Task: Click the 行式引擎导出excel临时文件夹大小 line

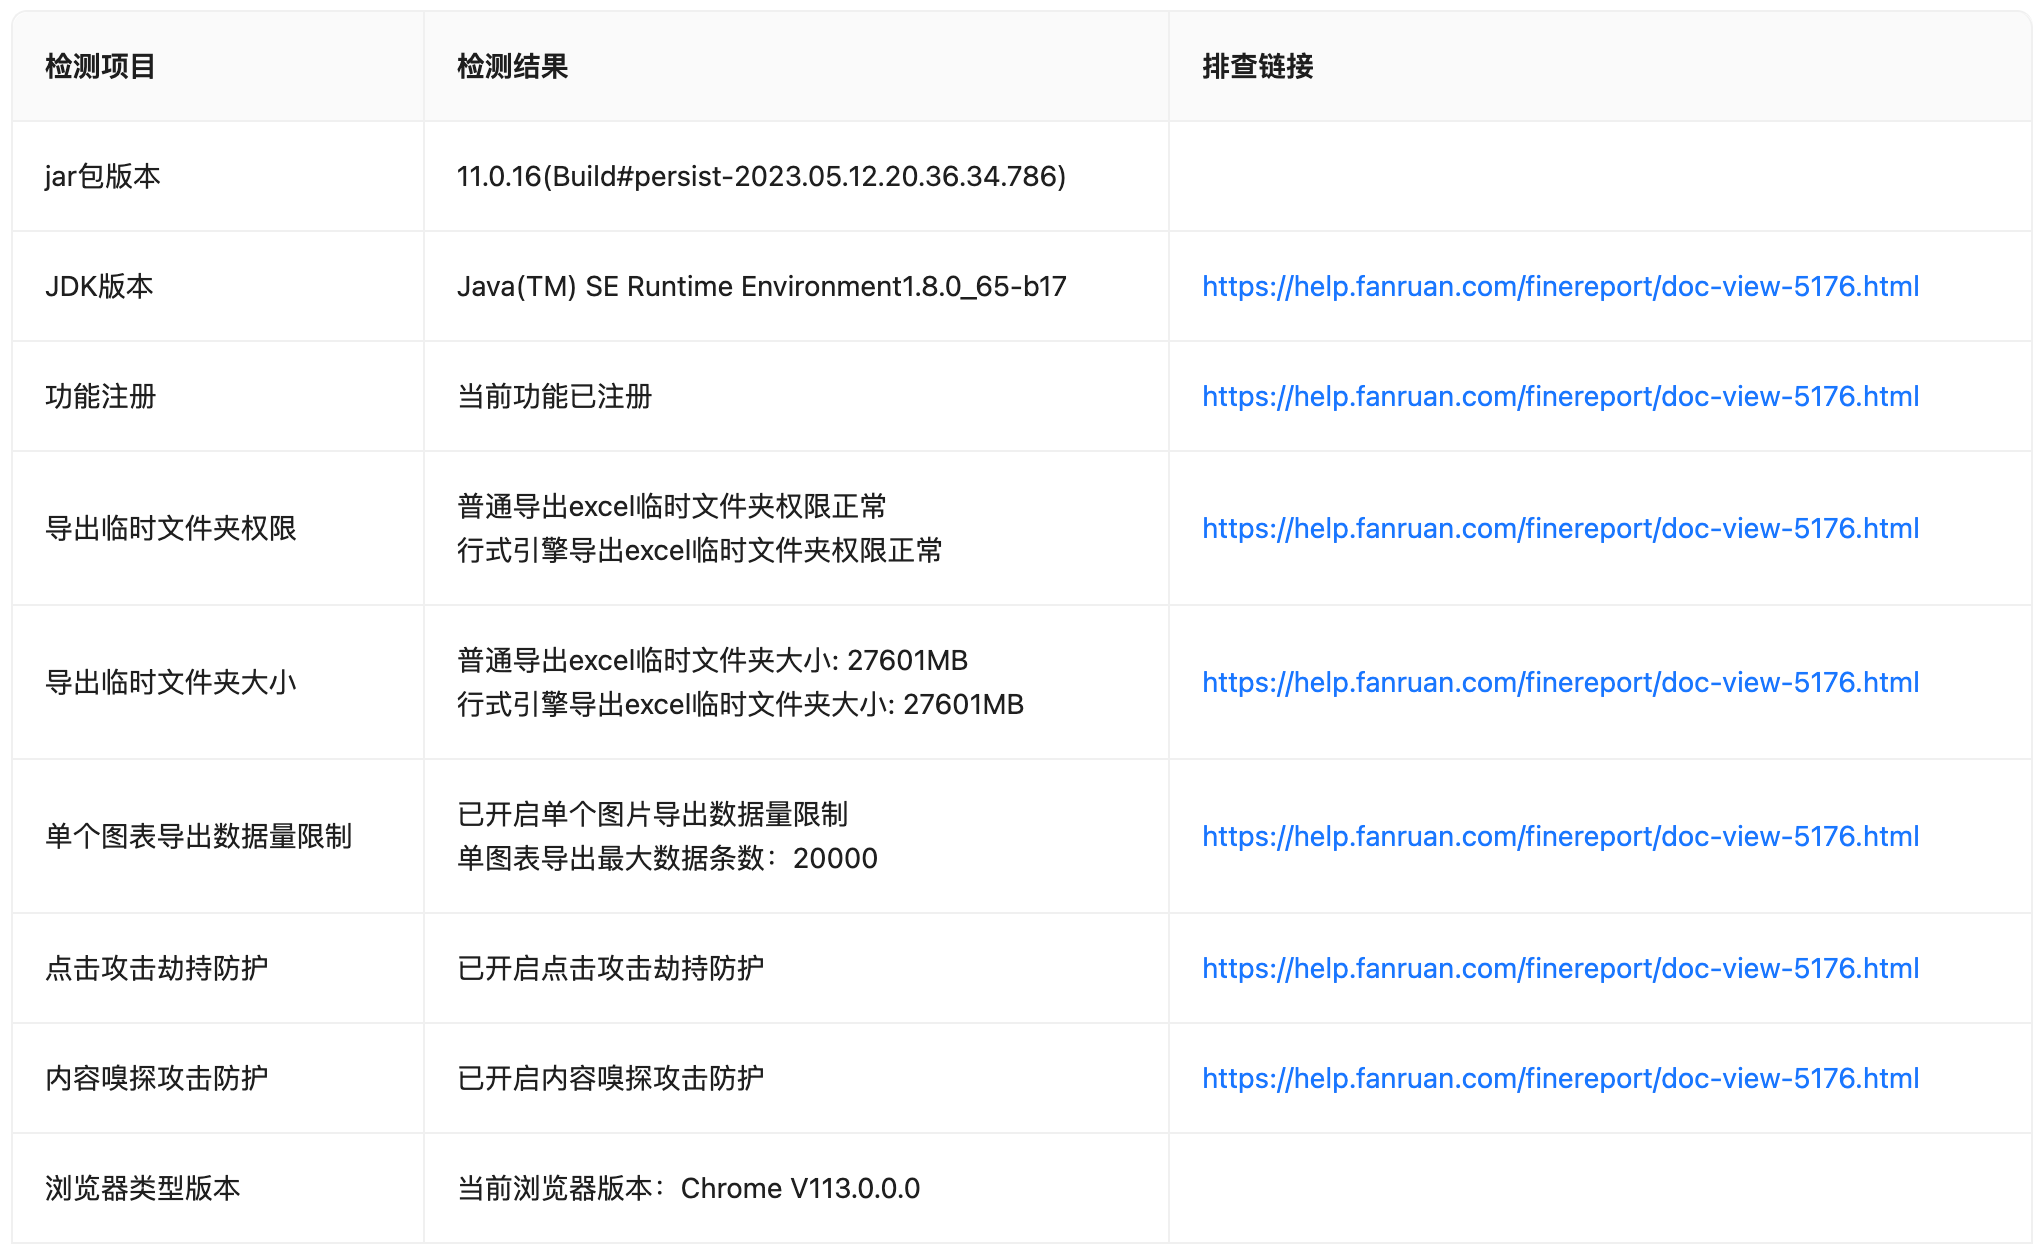Action: (739, 705)
